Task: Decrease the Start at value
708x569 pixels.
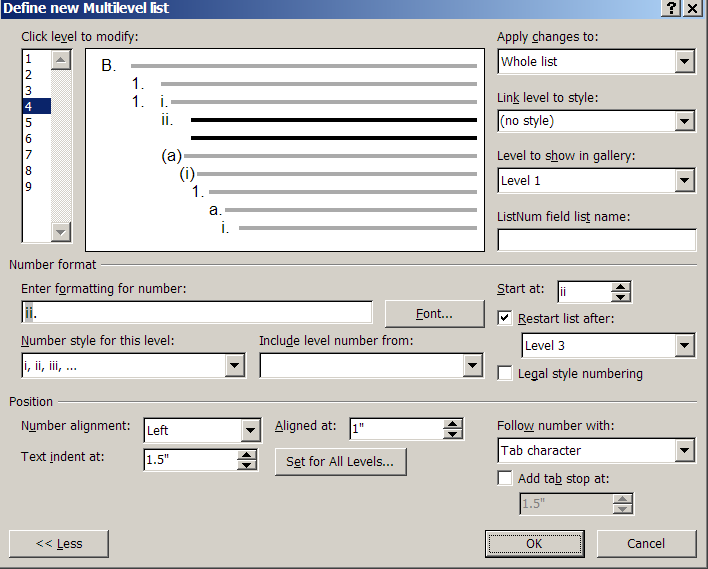Action: [621, 297]
